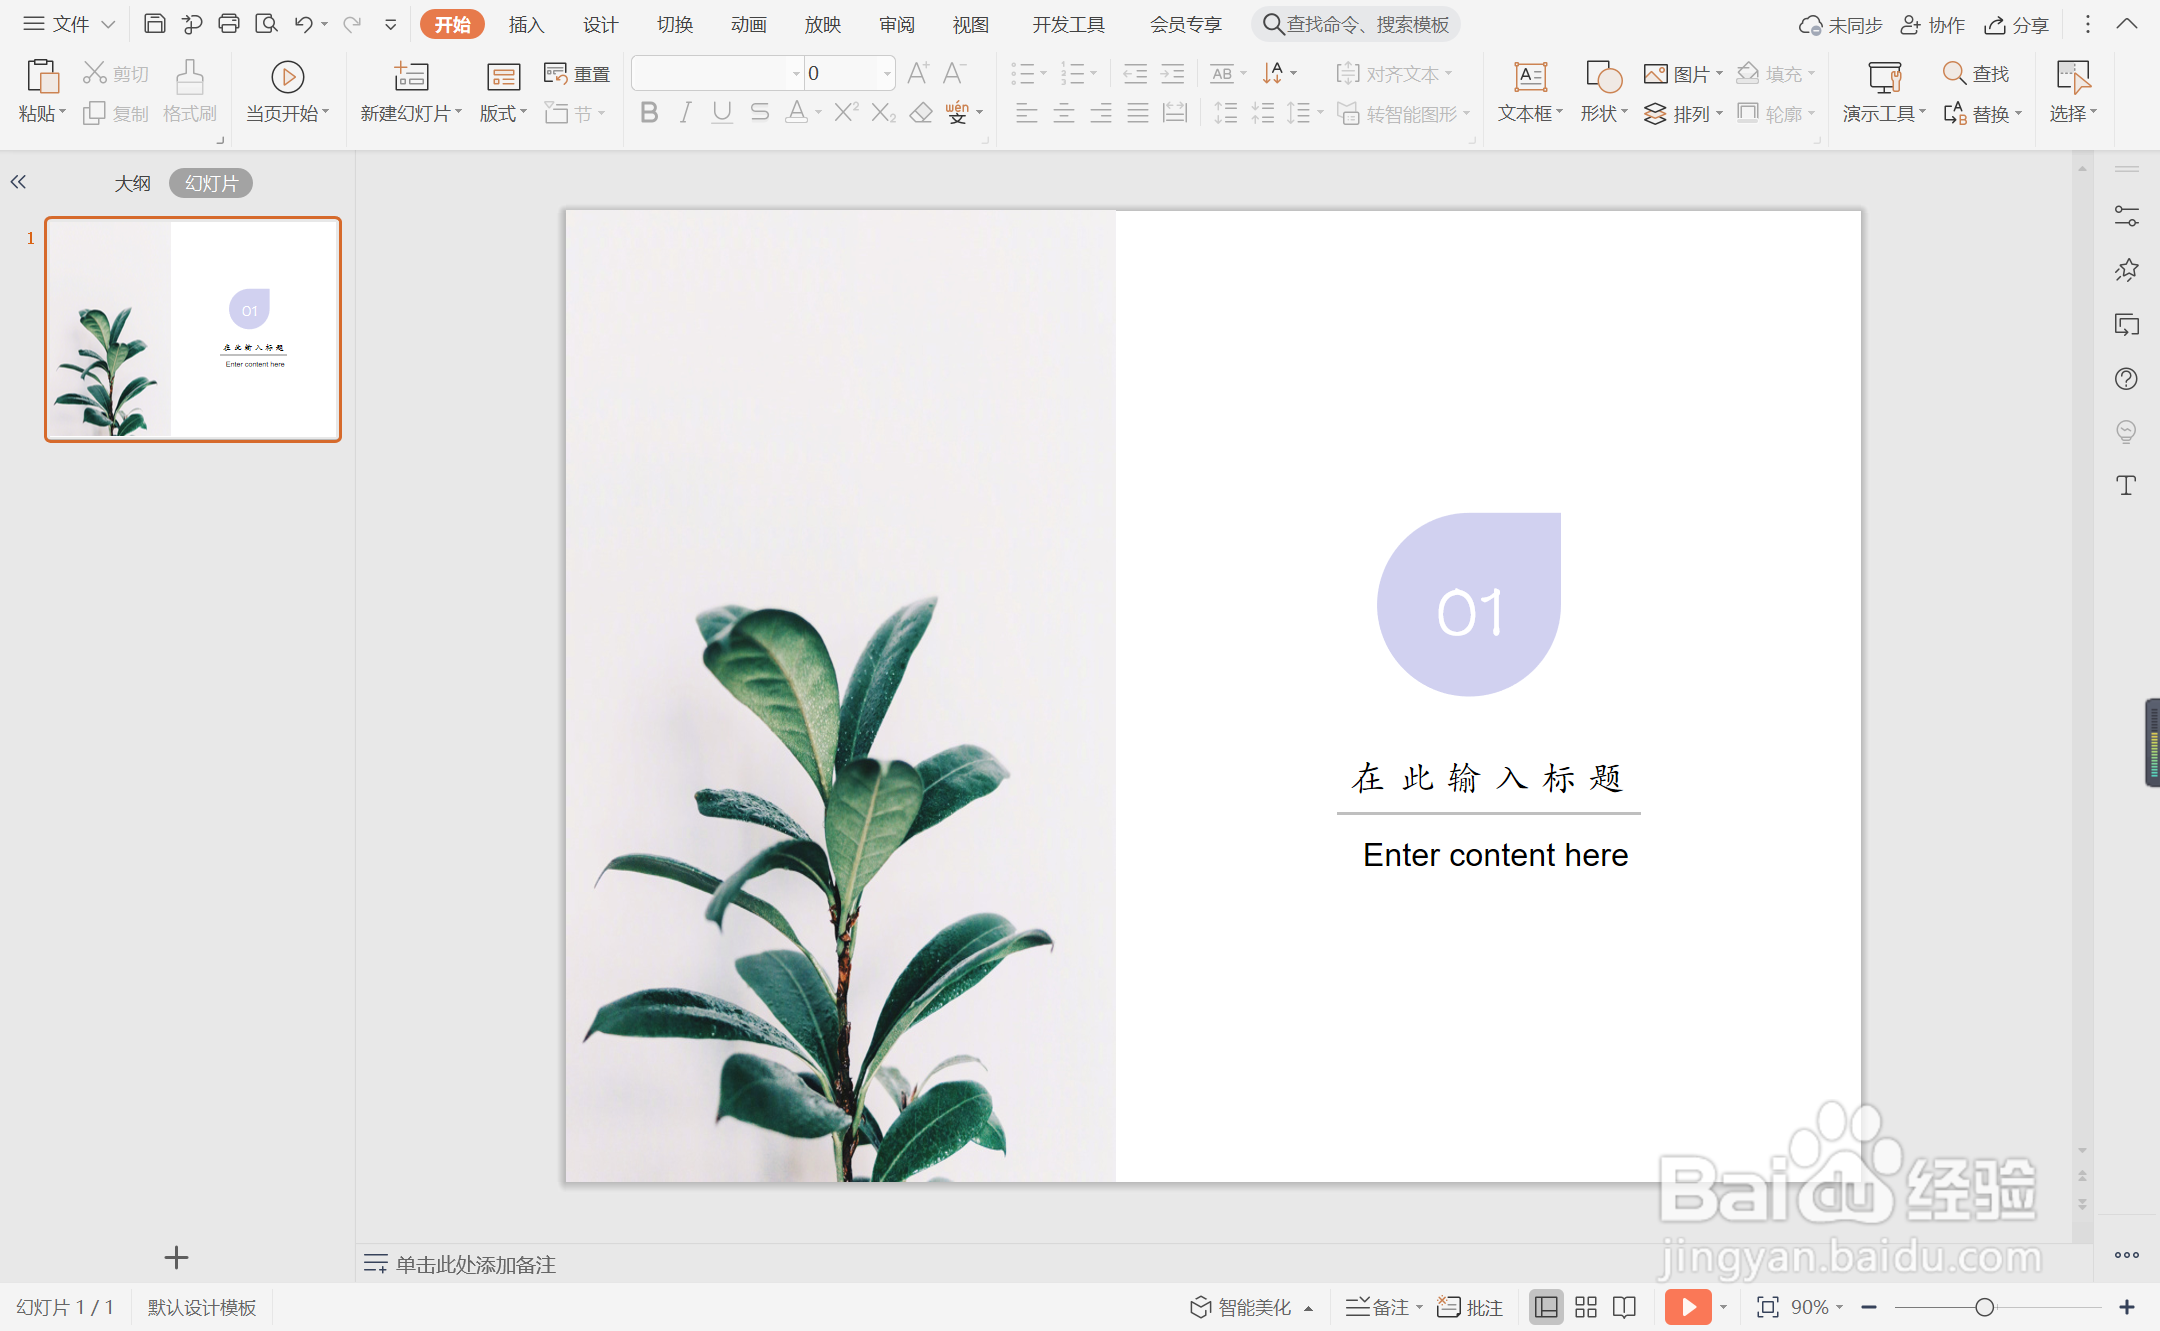Switch to the Review (审阅) tab
The width and height of the screenshot is (2160, 1331).
pos(897,24)
